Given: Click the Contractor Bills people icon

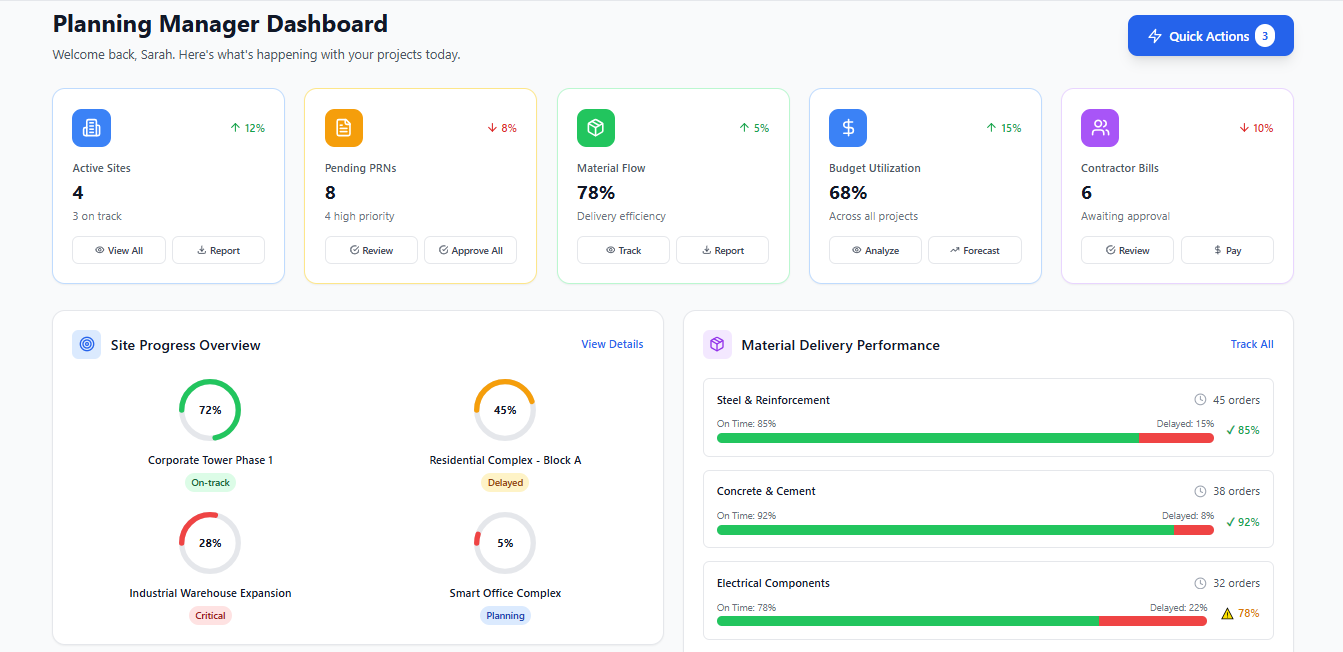Looking at the screenshot, I should tap(1099, 127).
